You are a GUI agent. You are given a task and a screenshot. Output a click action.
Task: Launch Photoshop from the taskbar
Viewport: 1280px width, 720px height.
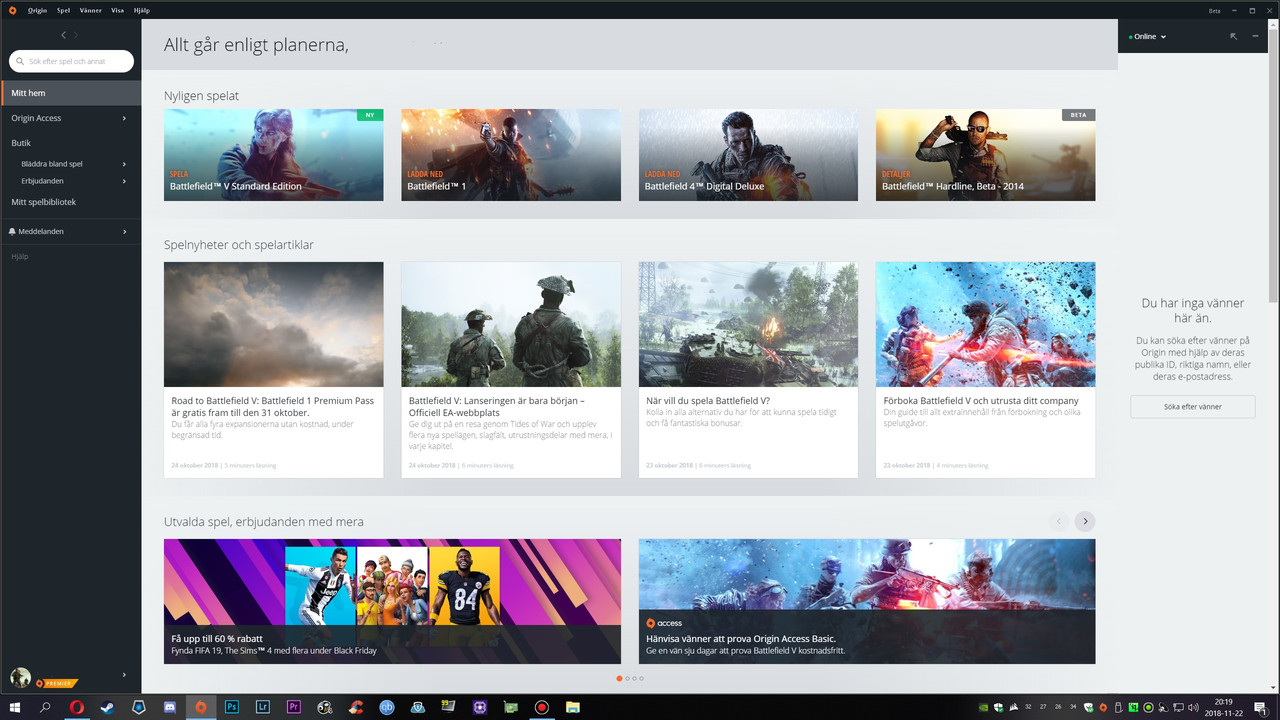click(x=232, y=707)
